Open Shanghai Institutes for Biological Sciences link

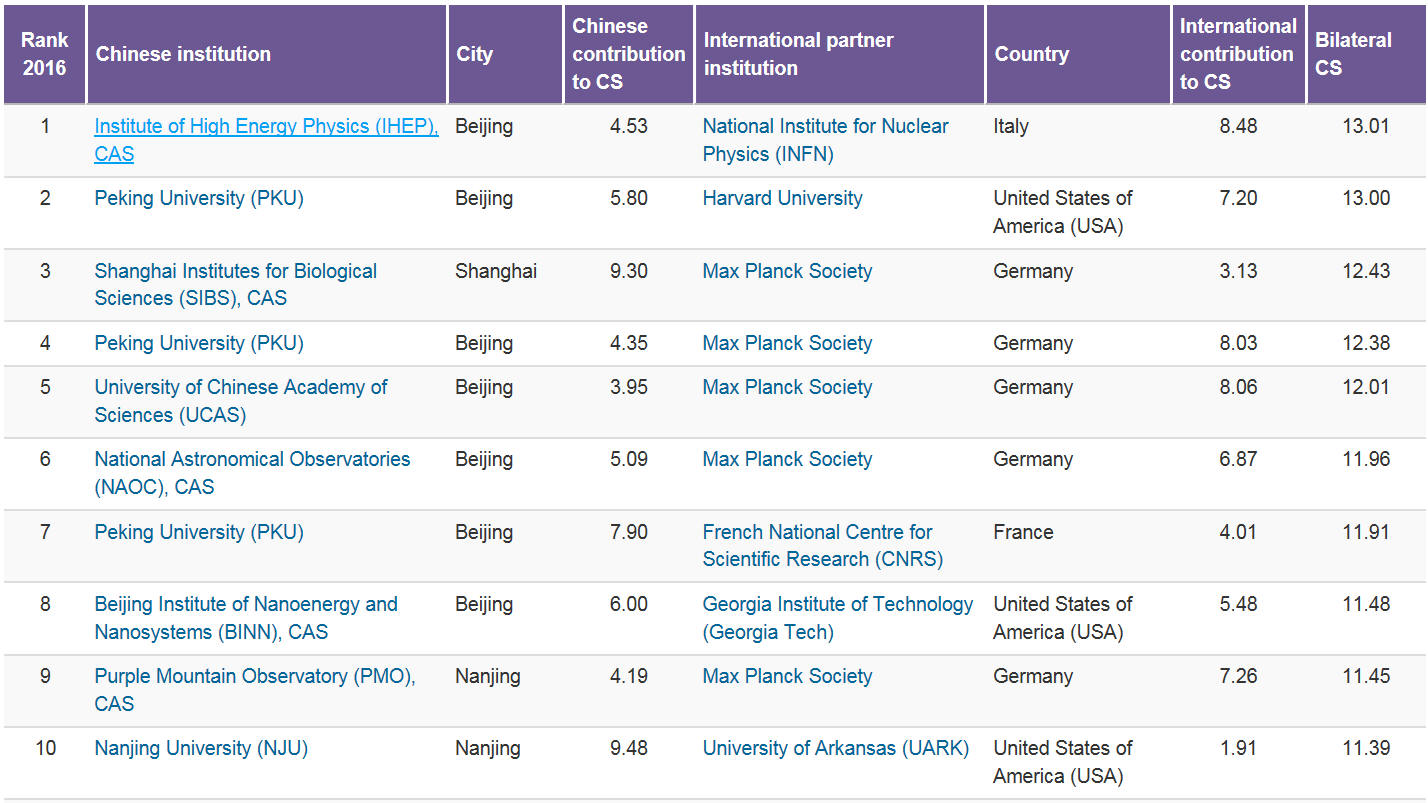[x=235, y=271]
